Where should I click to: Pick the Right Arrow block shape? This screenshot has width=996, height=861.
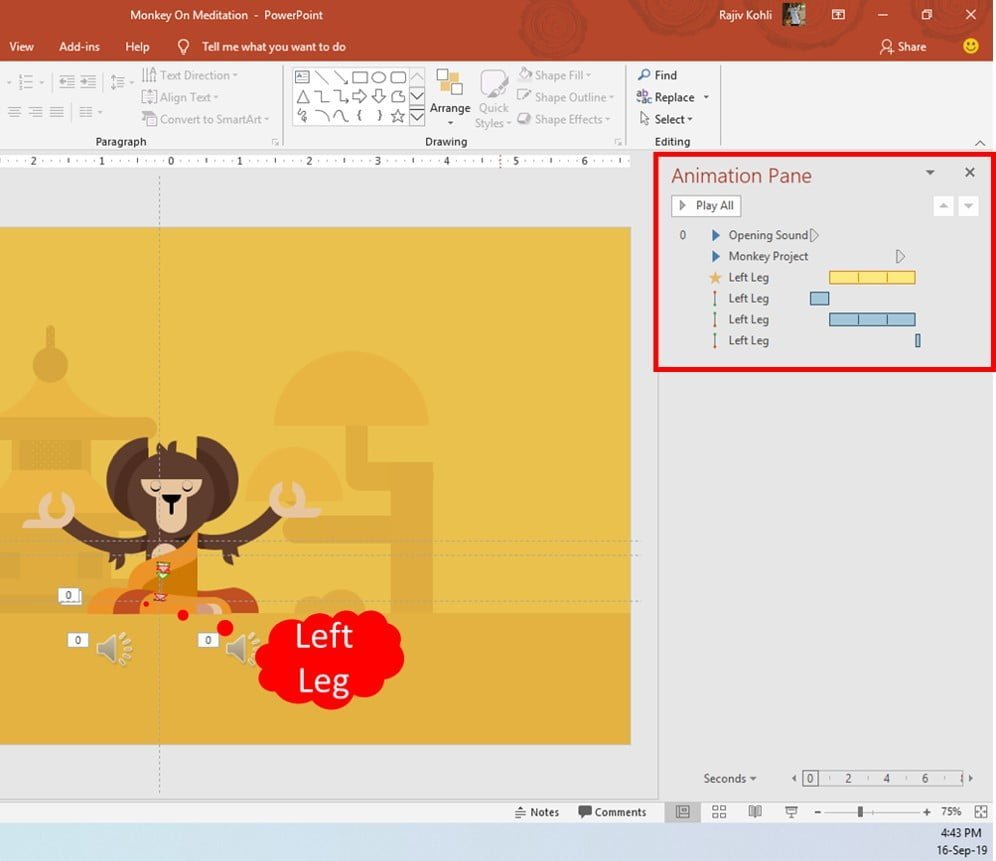[360, 97]
